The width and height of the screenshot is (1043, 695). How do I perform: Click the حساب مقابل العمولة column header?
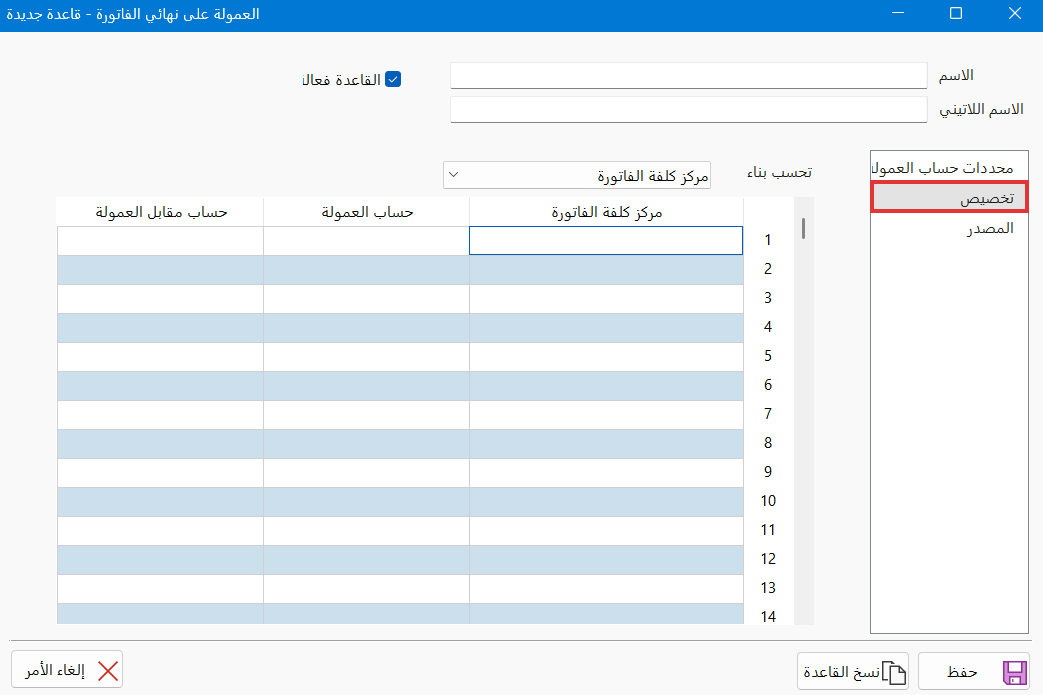click(x=160, y=212)
